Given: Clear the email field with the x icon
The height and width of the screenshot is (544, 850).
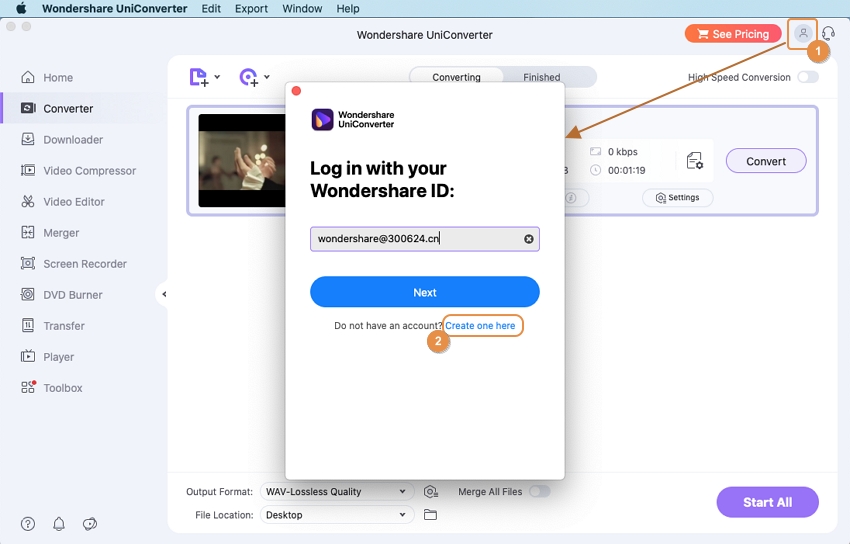Looking at the screenshot, I should coord(528,239).
